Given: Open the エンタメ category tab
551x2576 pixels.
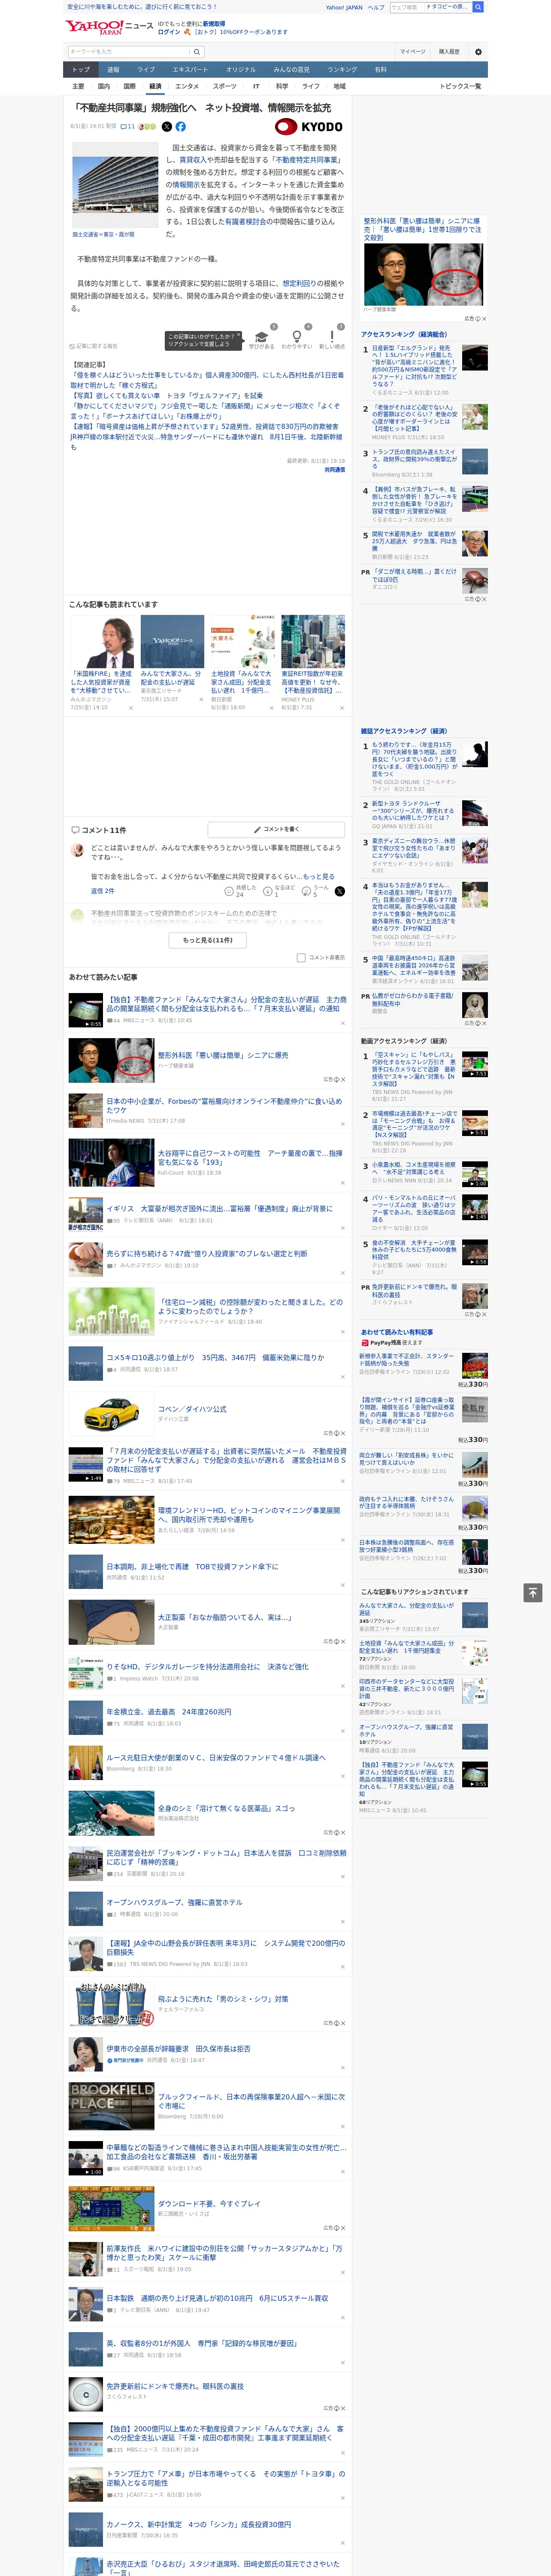Looking at the screenshot, I should tap(187, 86).
